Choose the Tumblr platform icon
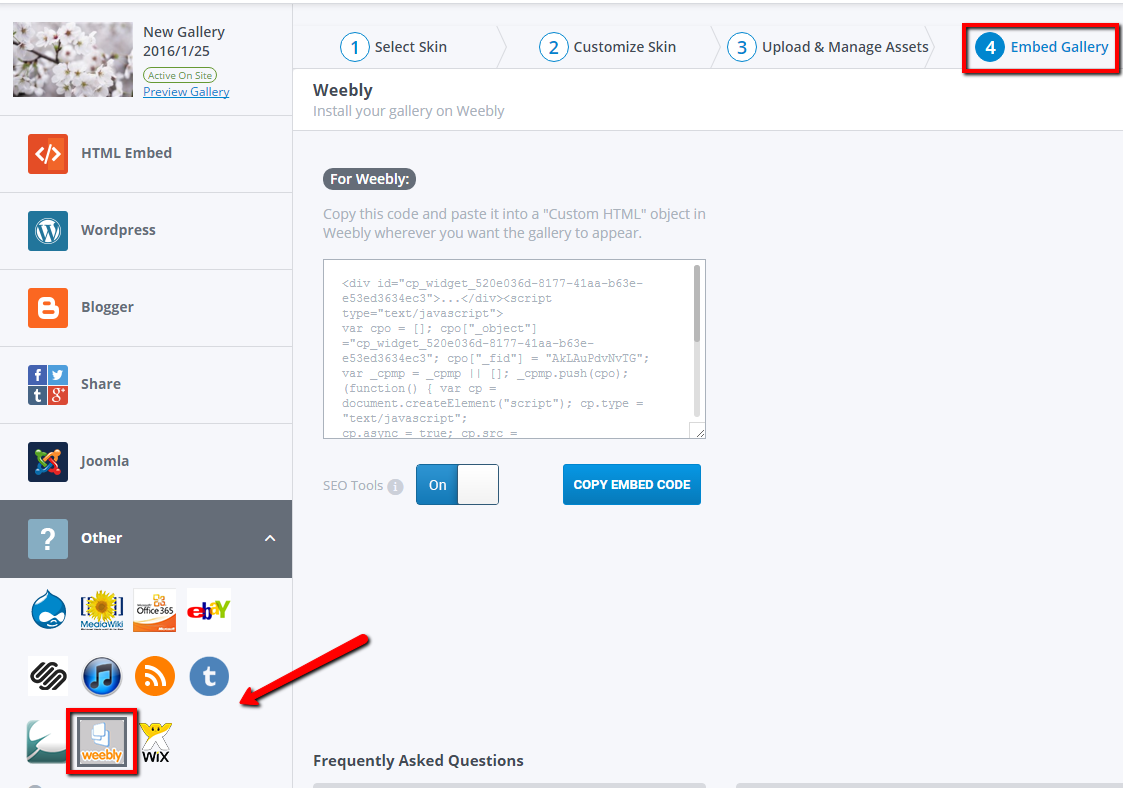 tap(208, 676)
